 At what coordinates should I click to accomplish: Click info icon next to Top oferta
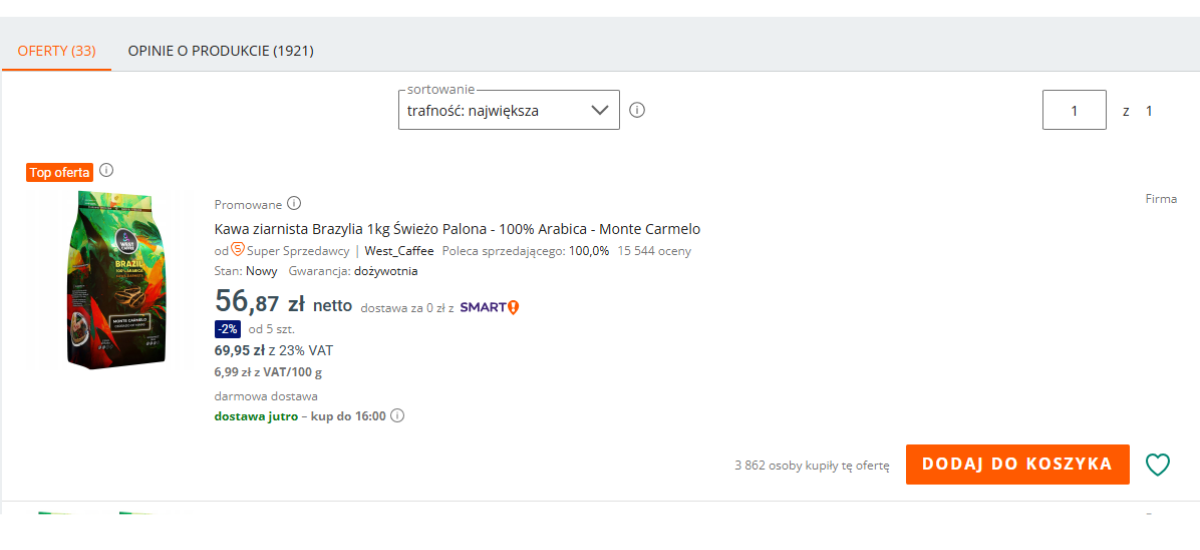coord(106,170)
